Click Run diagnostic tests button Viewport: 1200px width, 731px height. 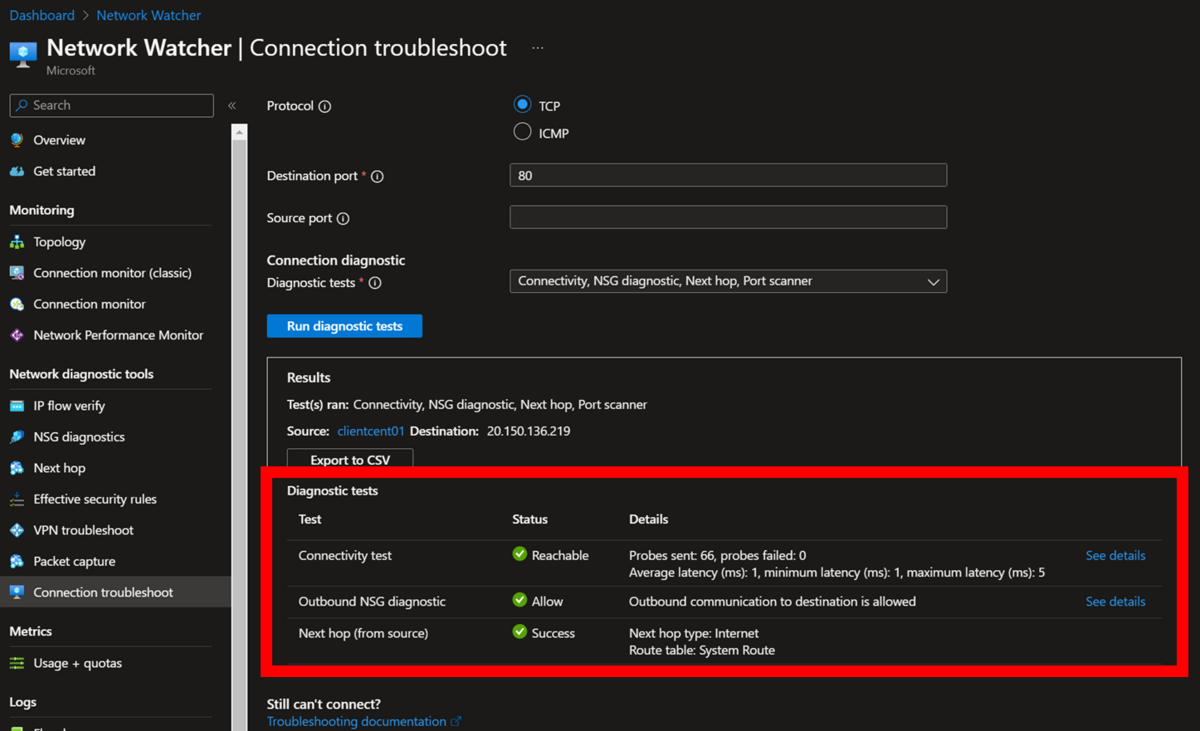point(344,326)
